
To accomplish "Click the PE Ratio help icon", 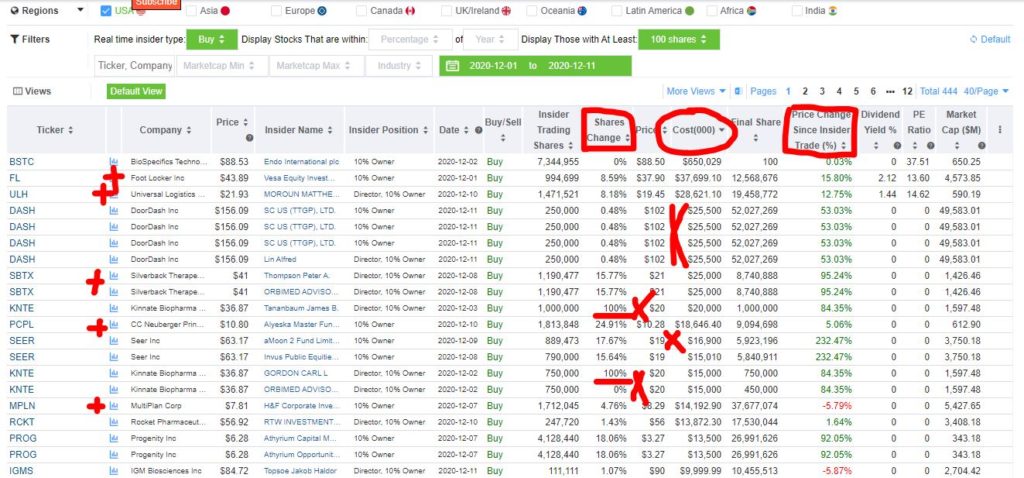I will point(931,146).
